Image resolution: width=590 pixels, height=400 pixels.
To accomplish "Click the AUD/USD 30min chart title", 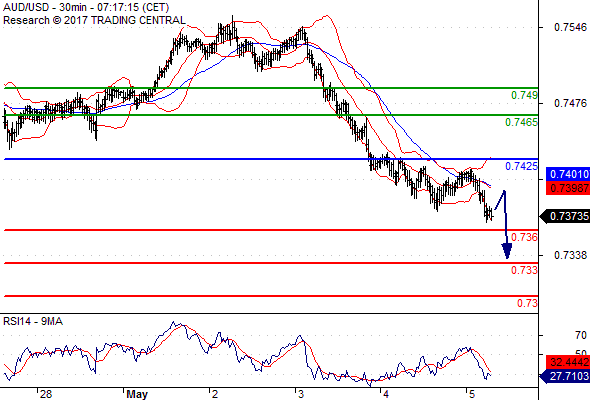I will pyautogui.click(x=86, y=7).
